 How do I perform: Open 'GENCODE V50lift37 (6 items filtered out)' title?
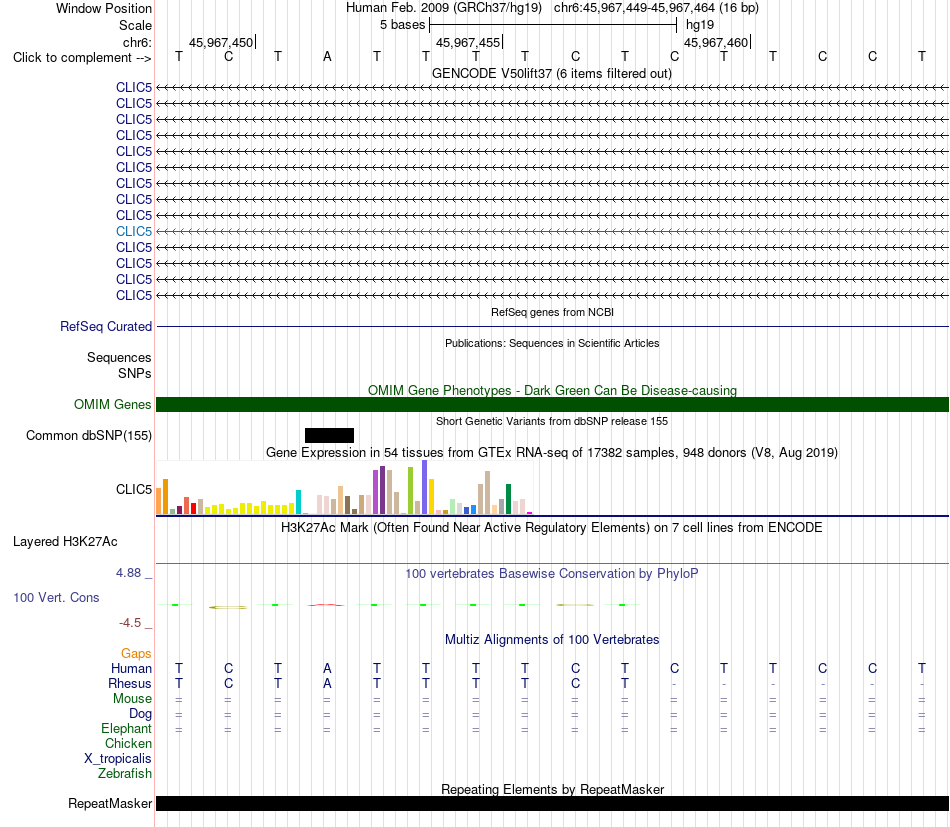click(552, 73)
